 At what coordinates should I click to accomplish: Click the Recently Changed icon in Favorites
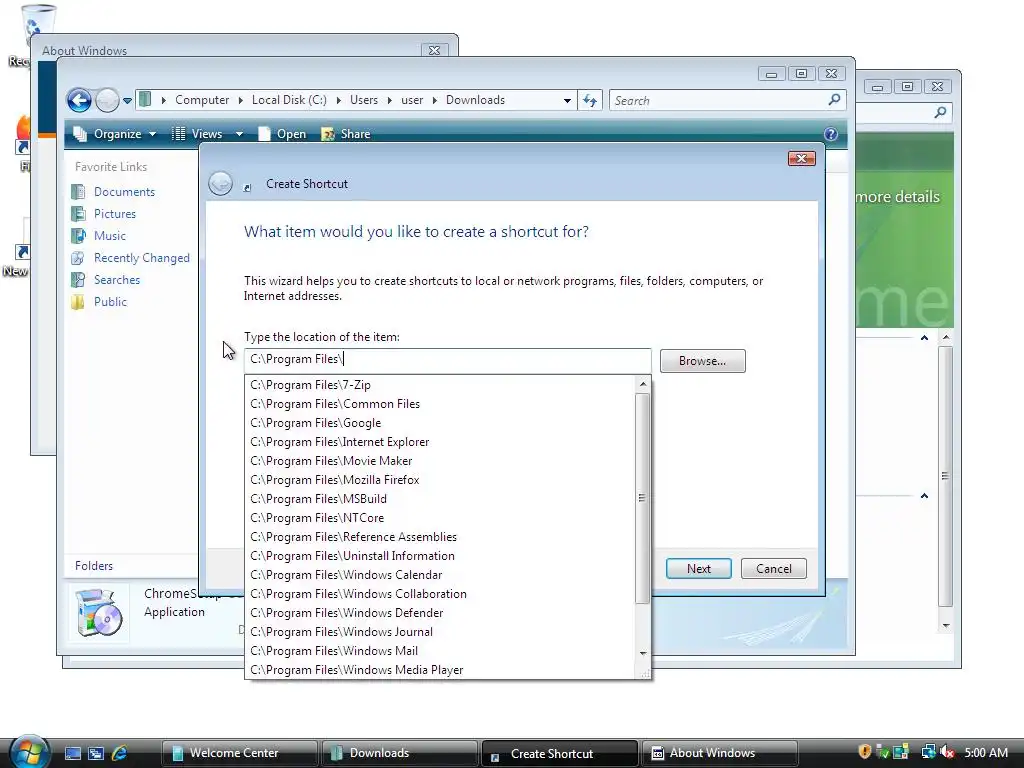pyautogui.click(x=78, y=258)
